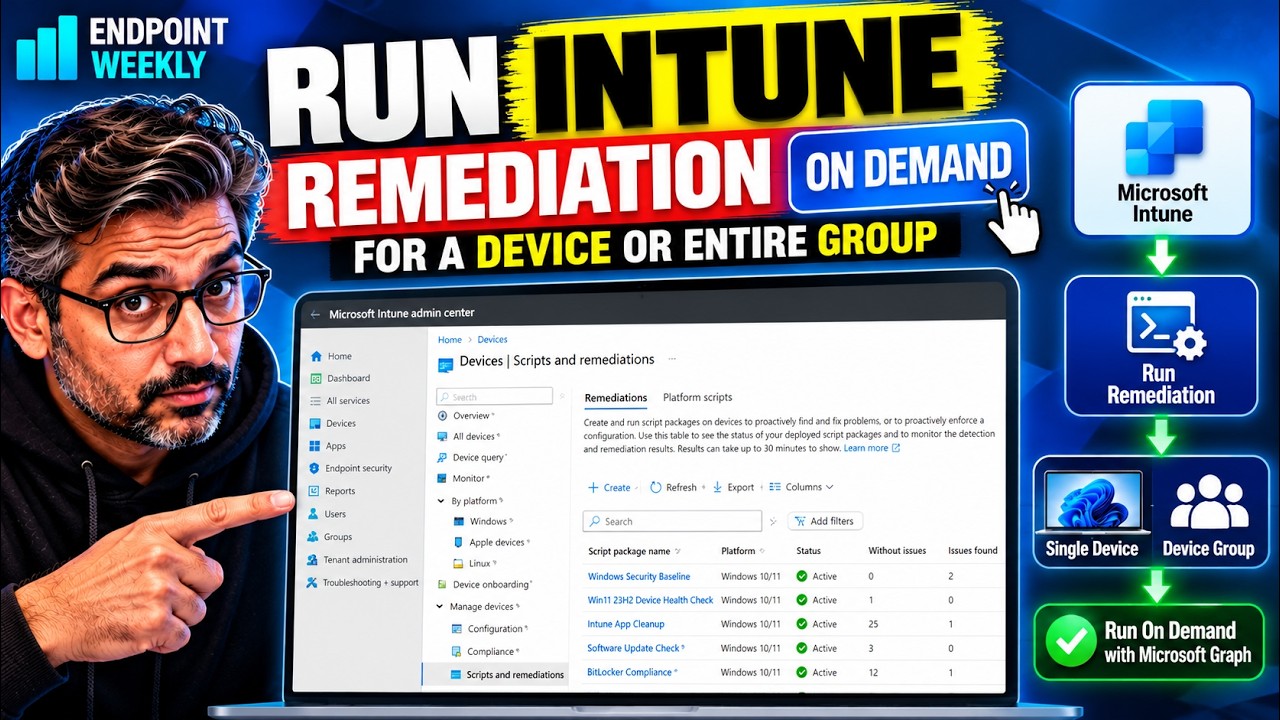This screenshot has width=1280, height=720.
Task: Click the Add filters button
Action: click(825, 521)
